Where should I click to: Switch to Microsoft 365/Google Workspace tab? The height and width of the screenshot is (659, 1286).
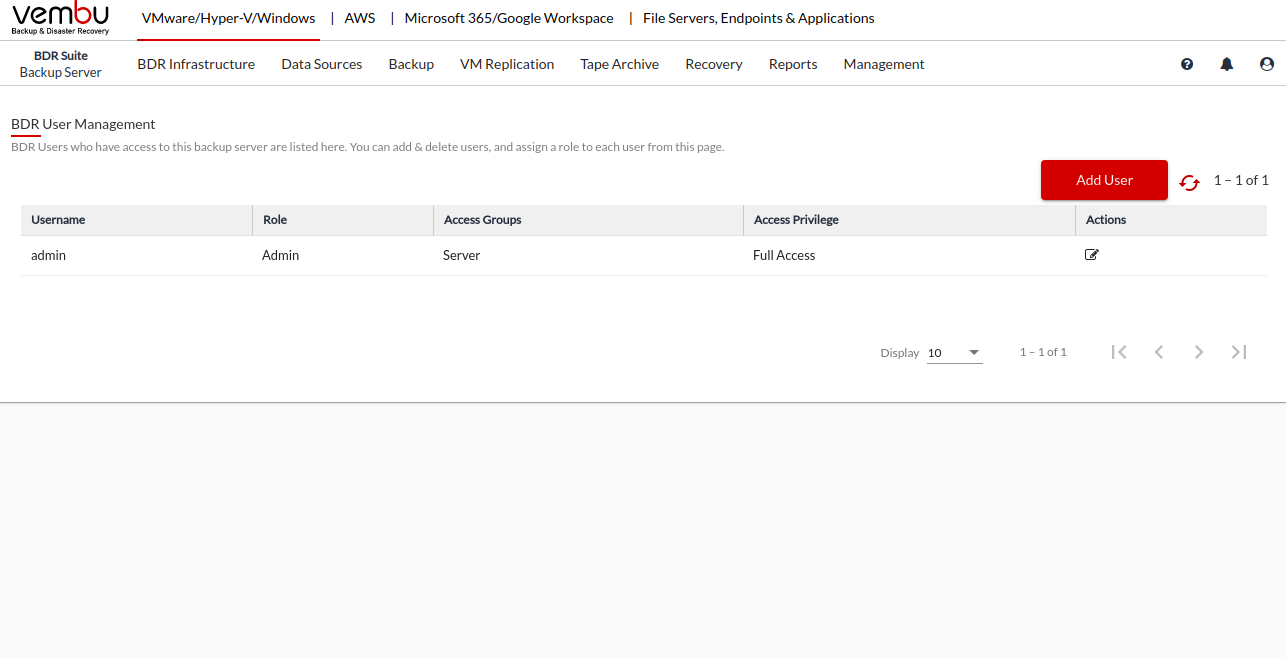[509, 18]
